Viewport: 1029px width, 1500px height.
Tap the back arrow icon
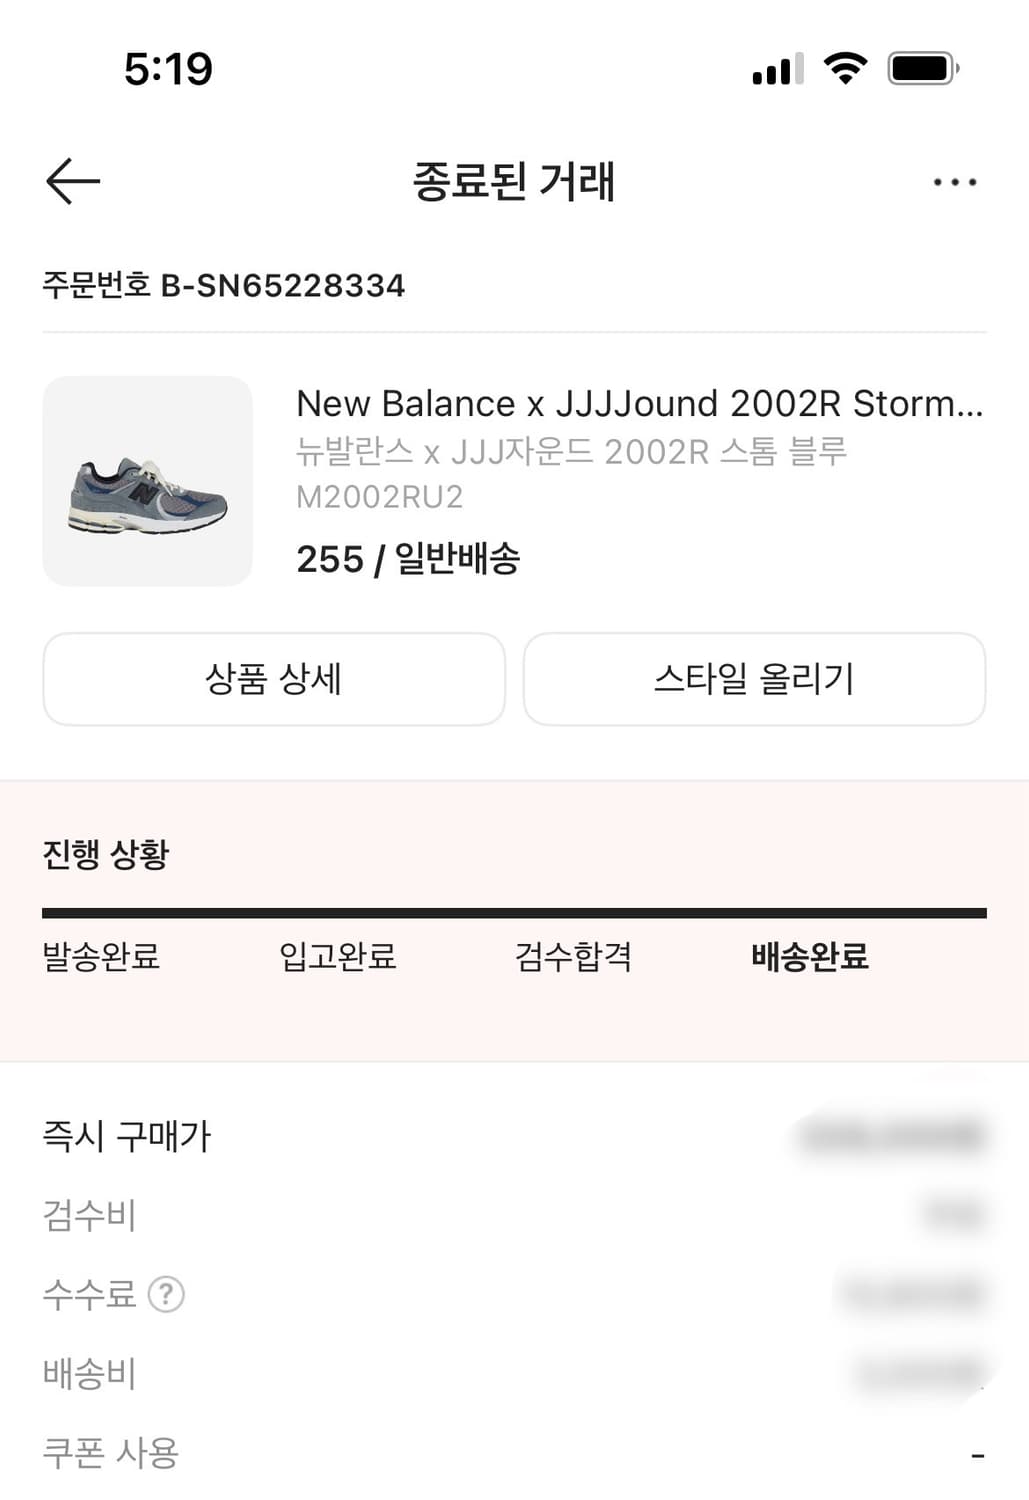point(73,181)
